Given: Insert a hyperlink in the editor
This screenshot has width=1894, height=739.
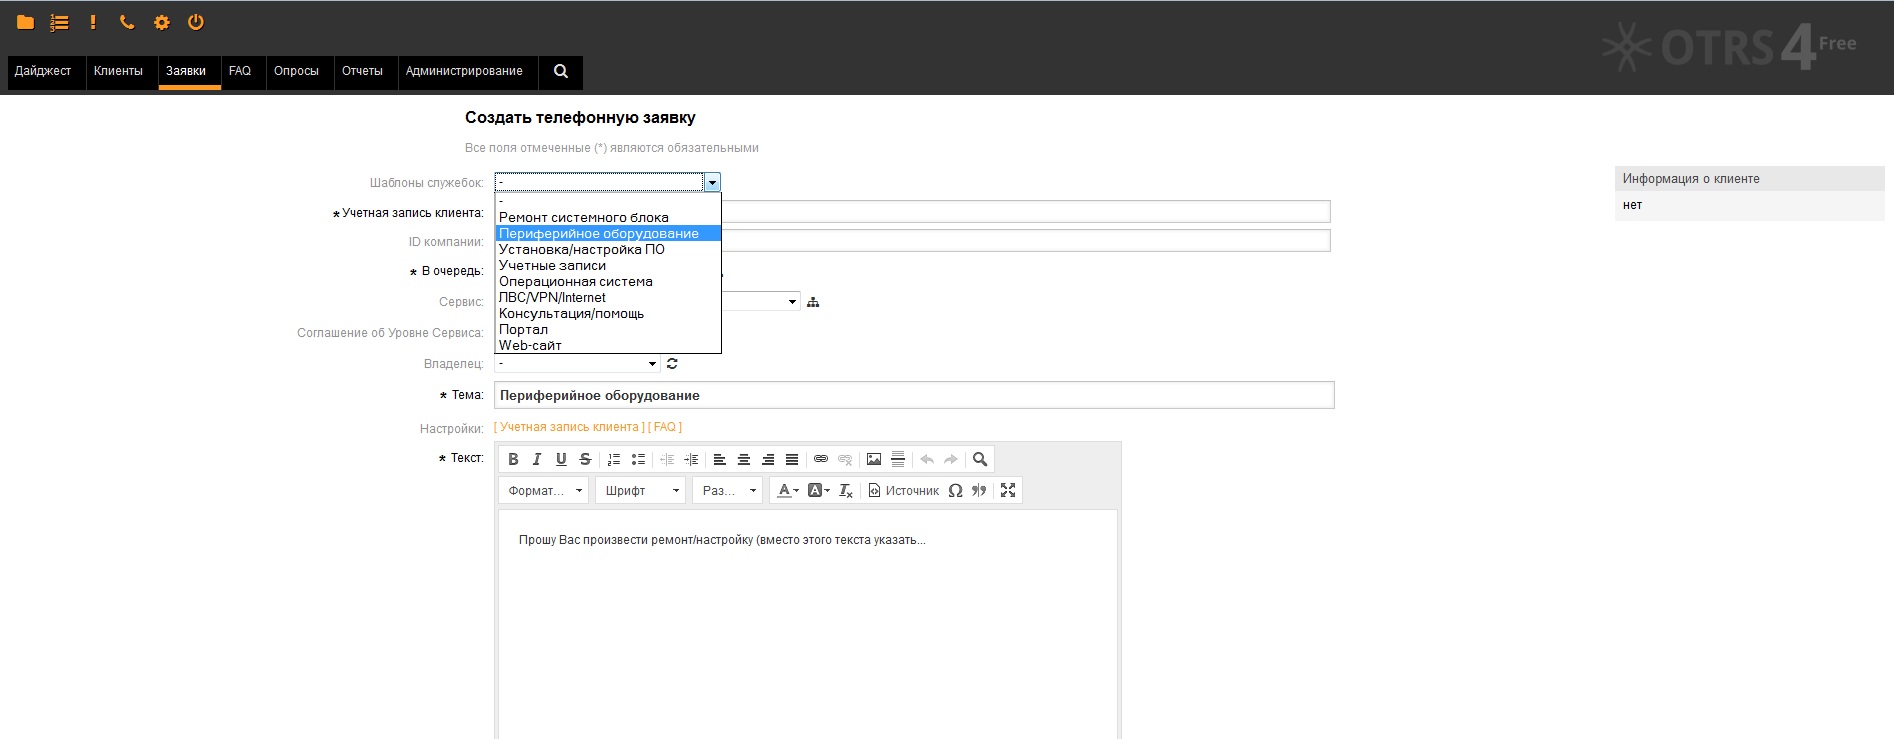Looking at the screenshot, I should 821,459.
